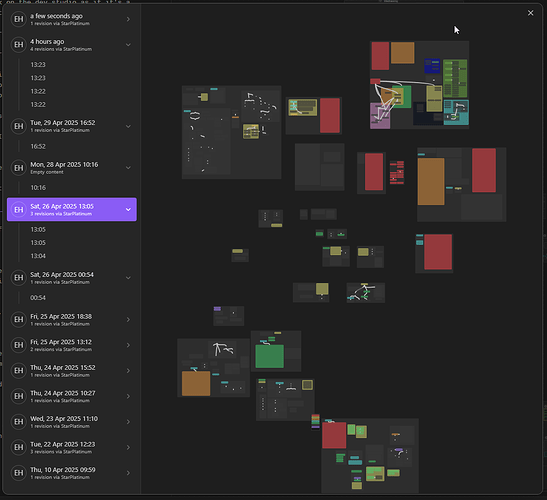547x500 pixels.
Task: Click EH avatar beside Mon, 28 Apr 10:16
Action: pyautogui.click(x=18, y=168)
